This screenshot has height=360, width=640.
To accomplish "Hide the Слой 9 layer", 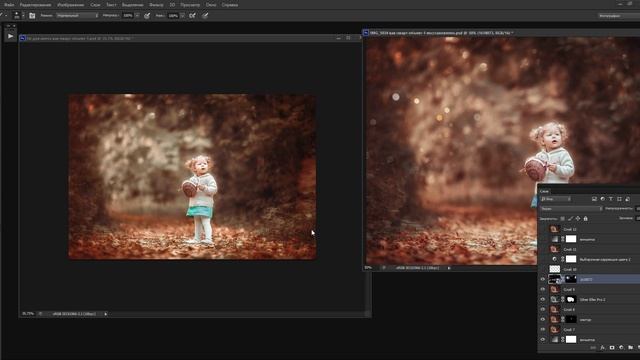I will click(x=542, y=289).
